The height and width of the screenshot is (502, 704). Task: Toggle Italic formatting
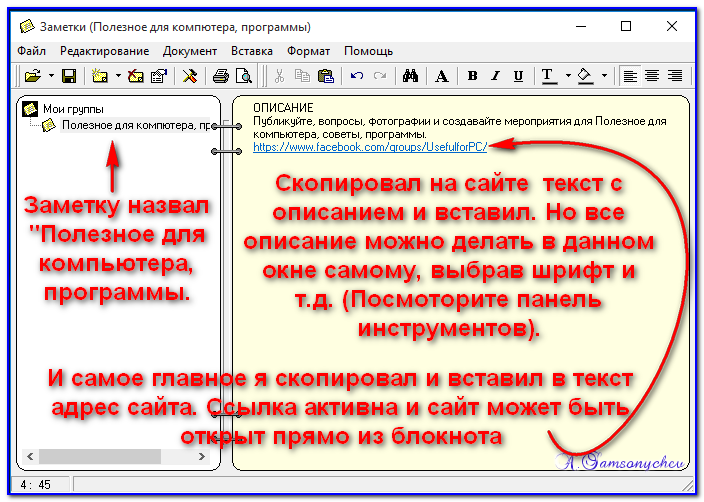pos(495,76)
